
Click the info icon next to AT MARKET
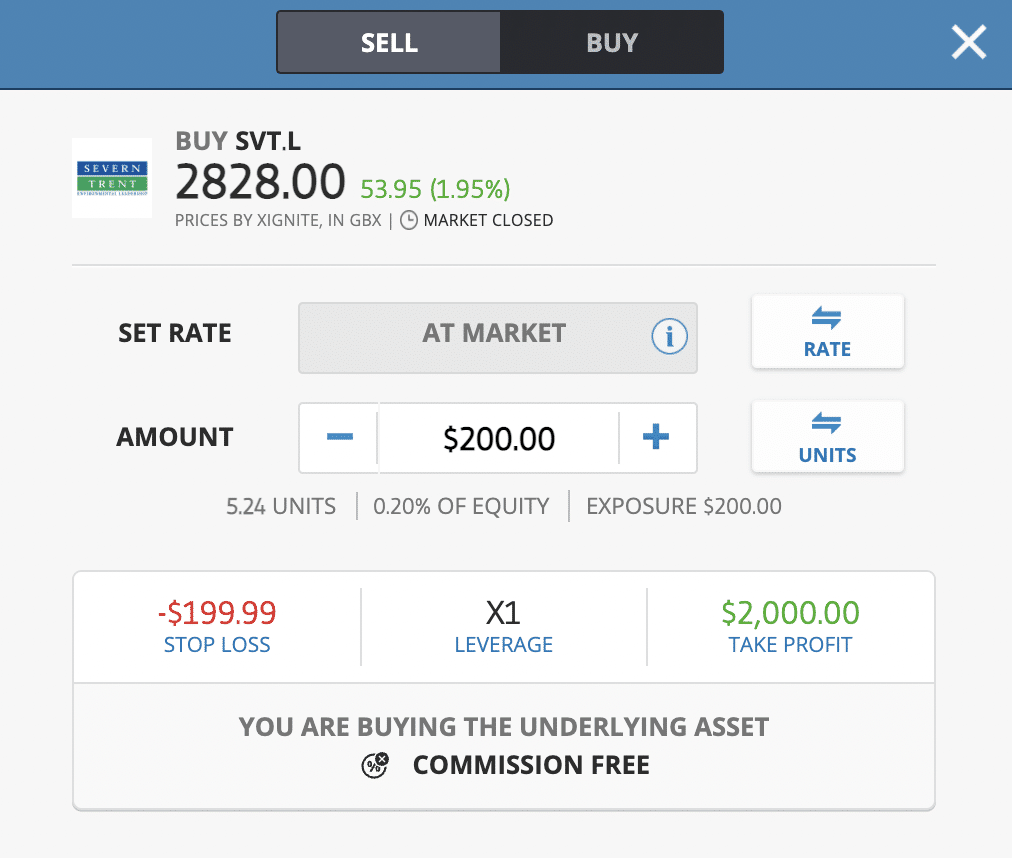point(670,337)
